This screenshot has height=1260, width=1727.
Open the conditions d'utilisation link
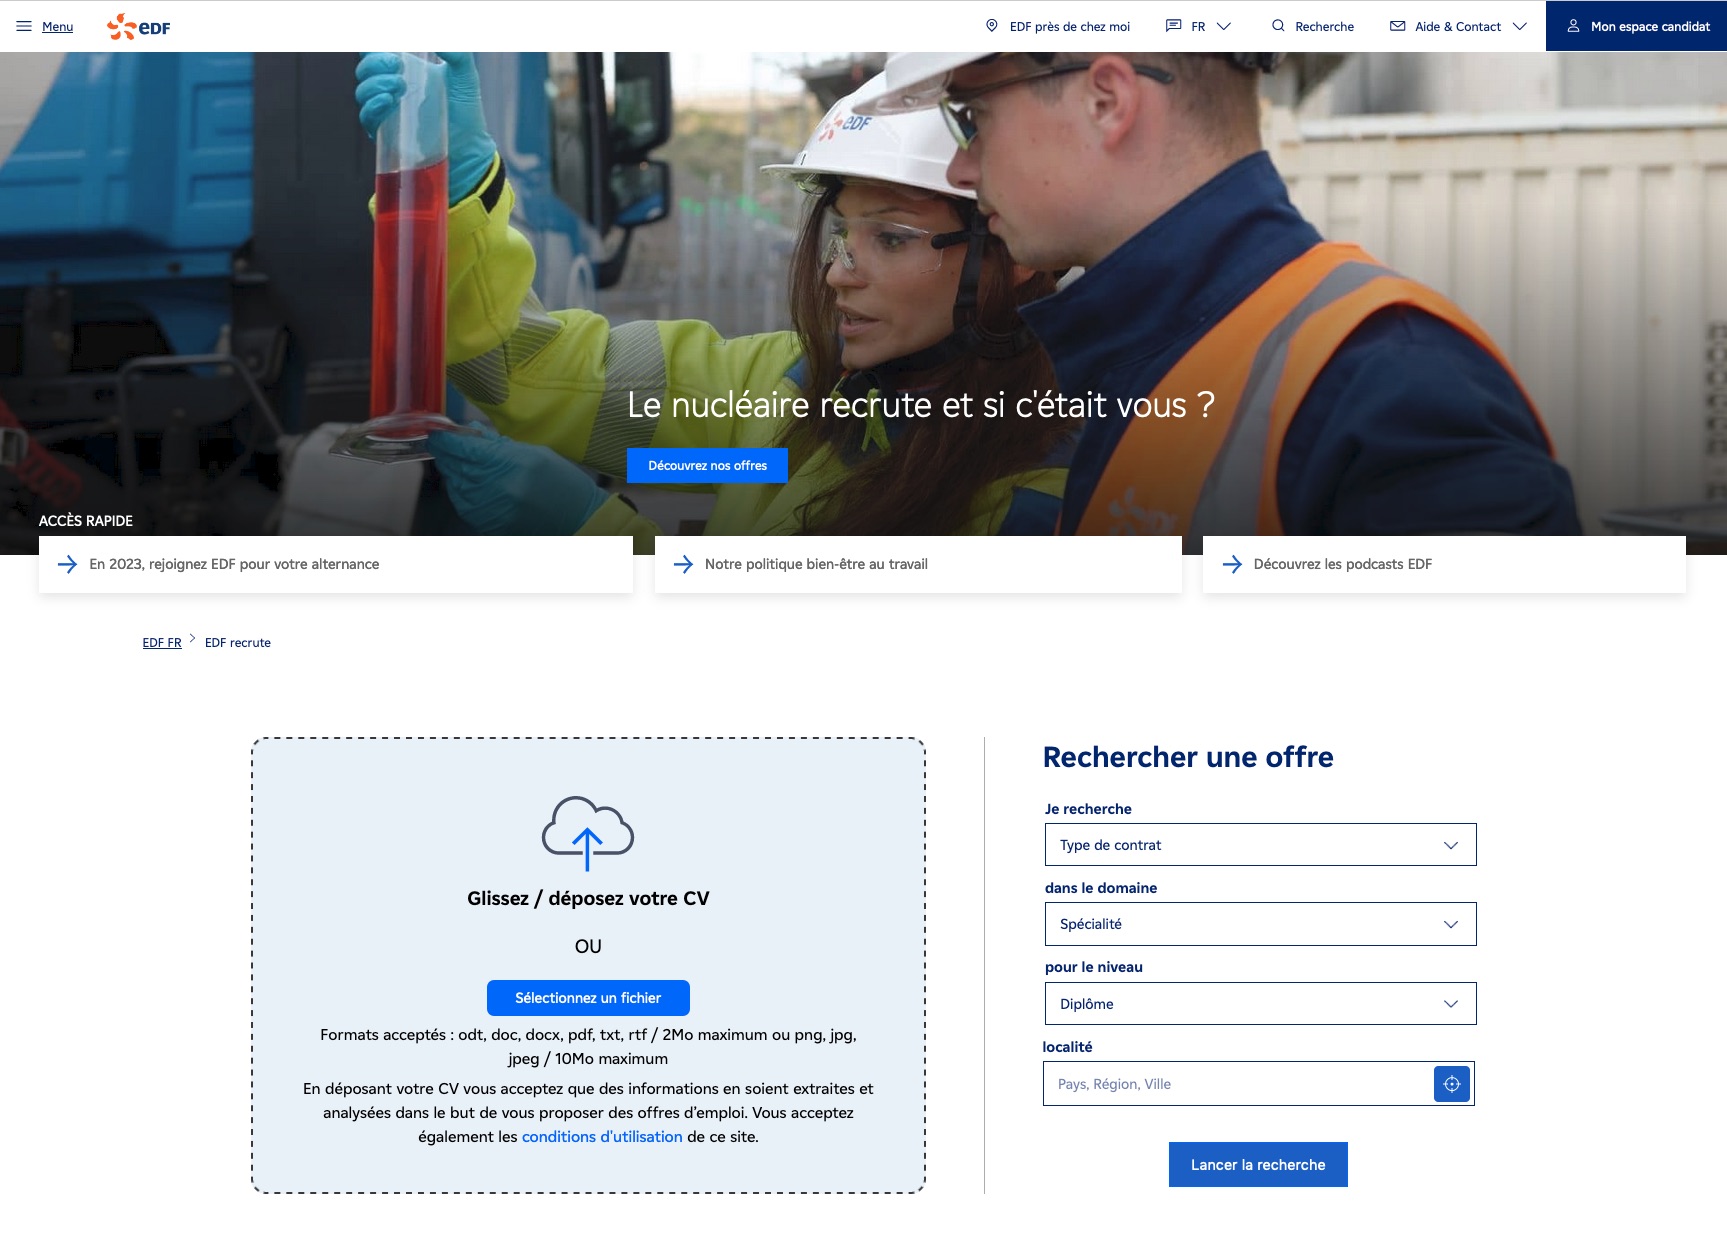click(x=602, y=1137)
